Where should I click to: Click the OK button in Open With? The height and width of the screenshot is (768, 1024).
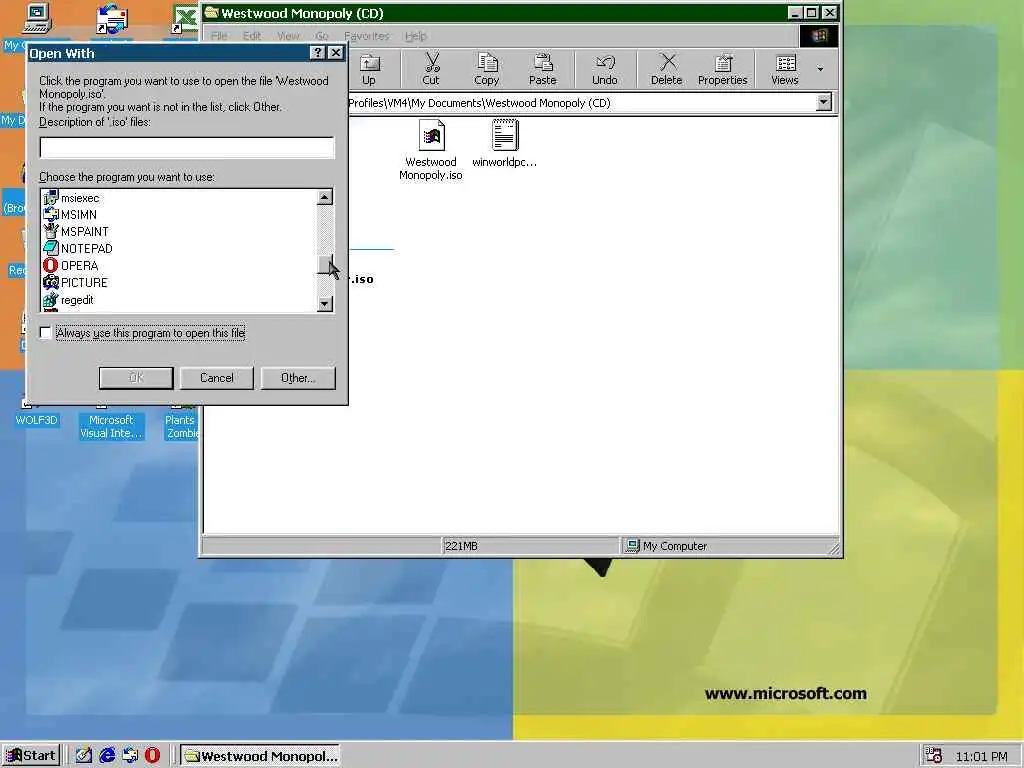click(136, 378)
